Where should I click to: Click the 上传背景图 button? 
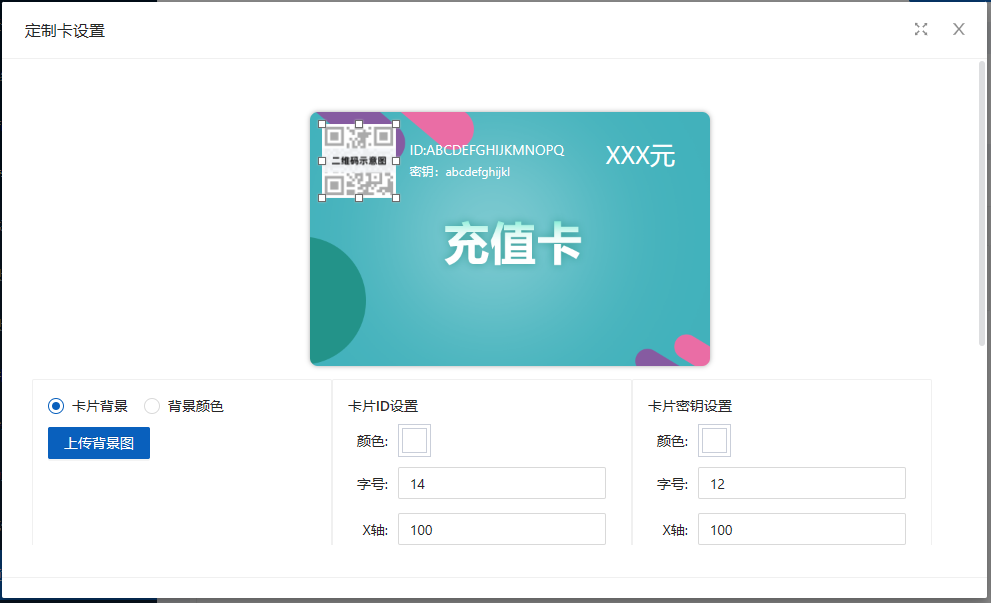click(99, 443)
